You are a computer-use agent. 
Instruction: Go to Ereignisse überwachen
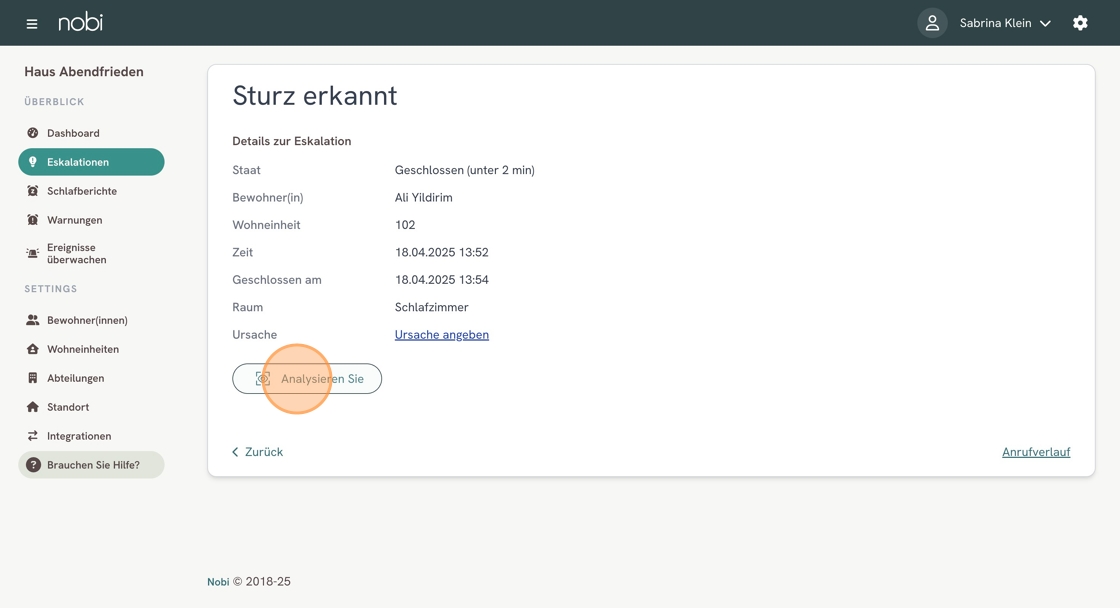point(76,254)
